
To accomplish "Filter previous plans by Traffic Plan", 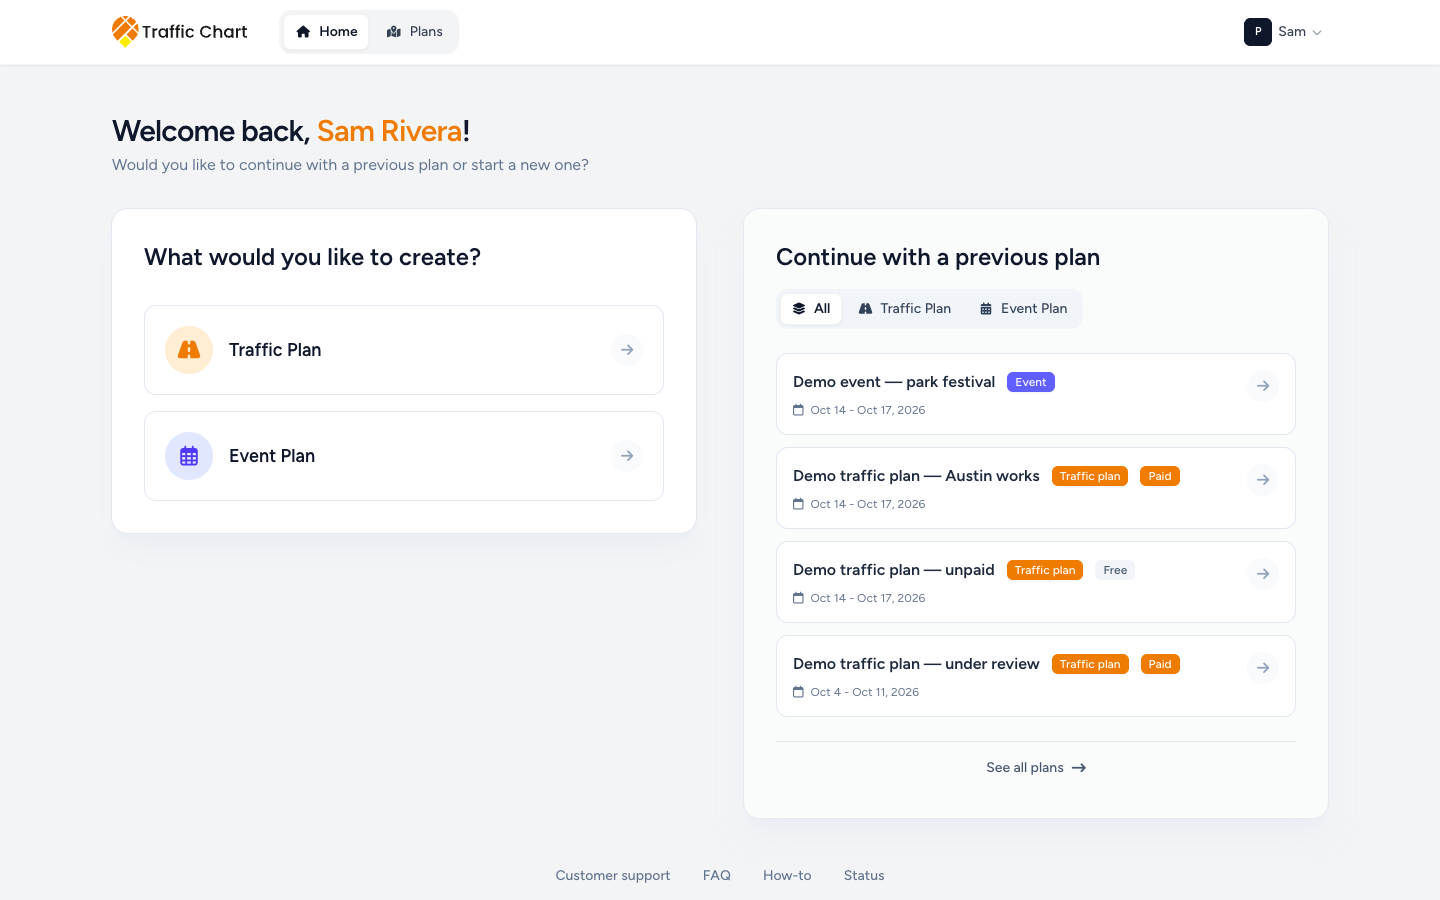I will 905,309.
